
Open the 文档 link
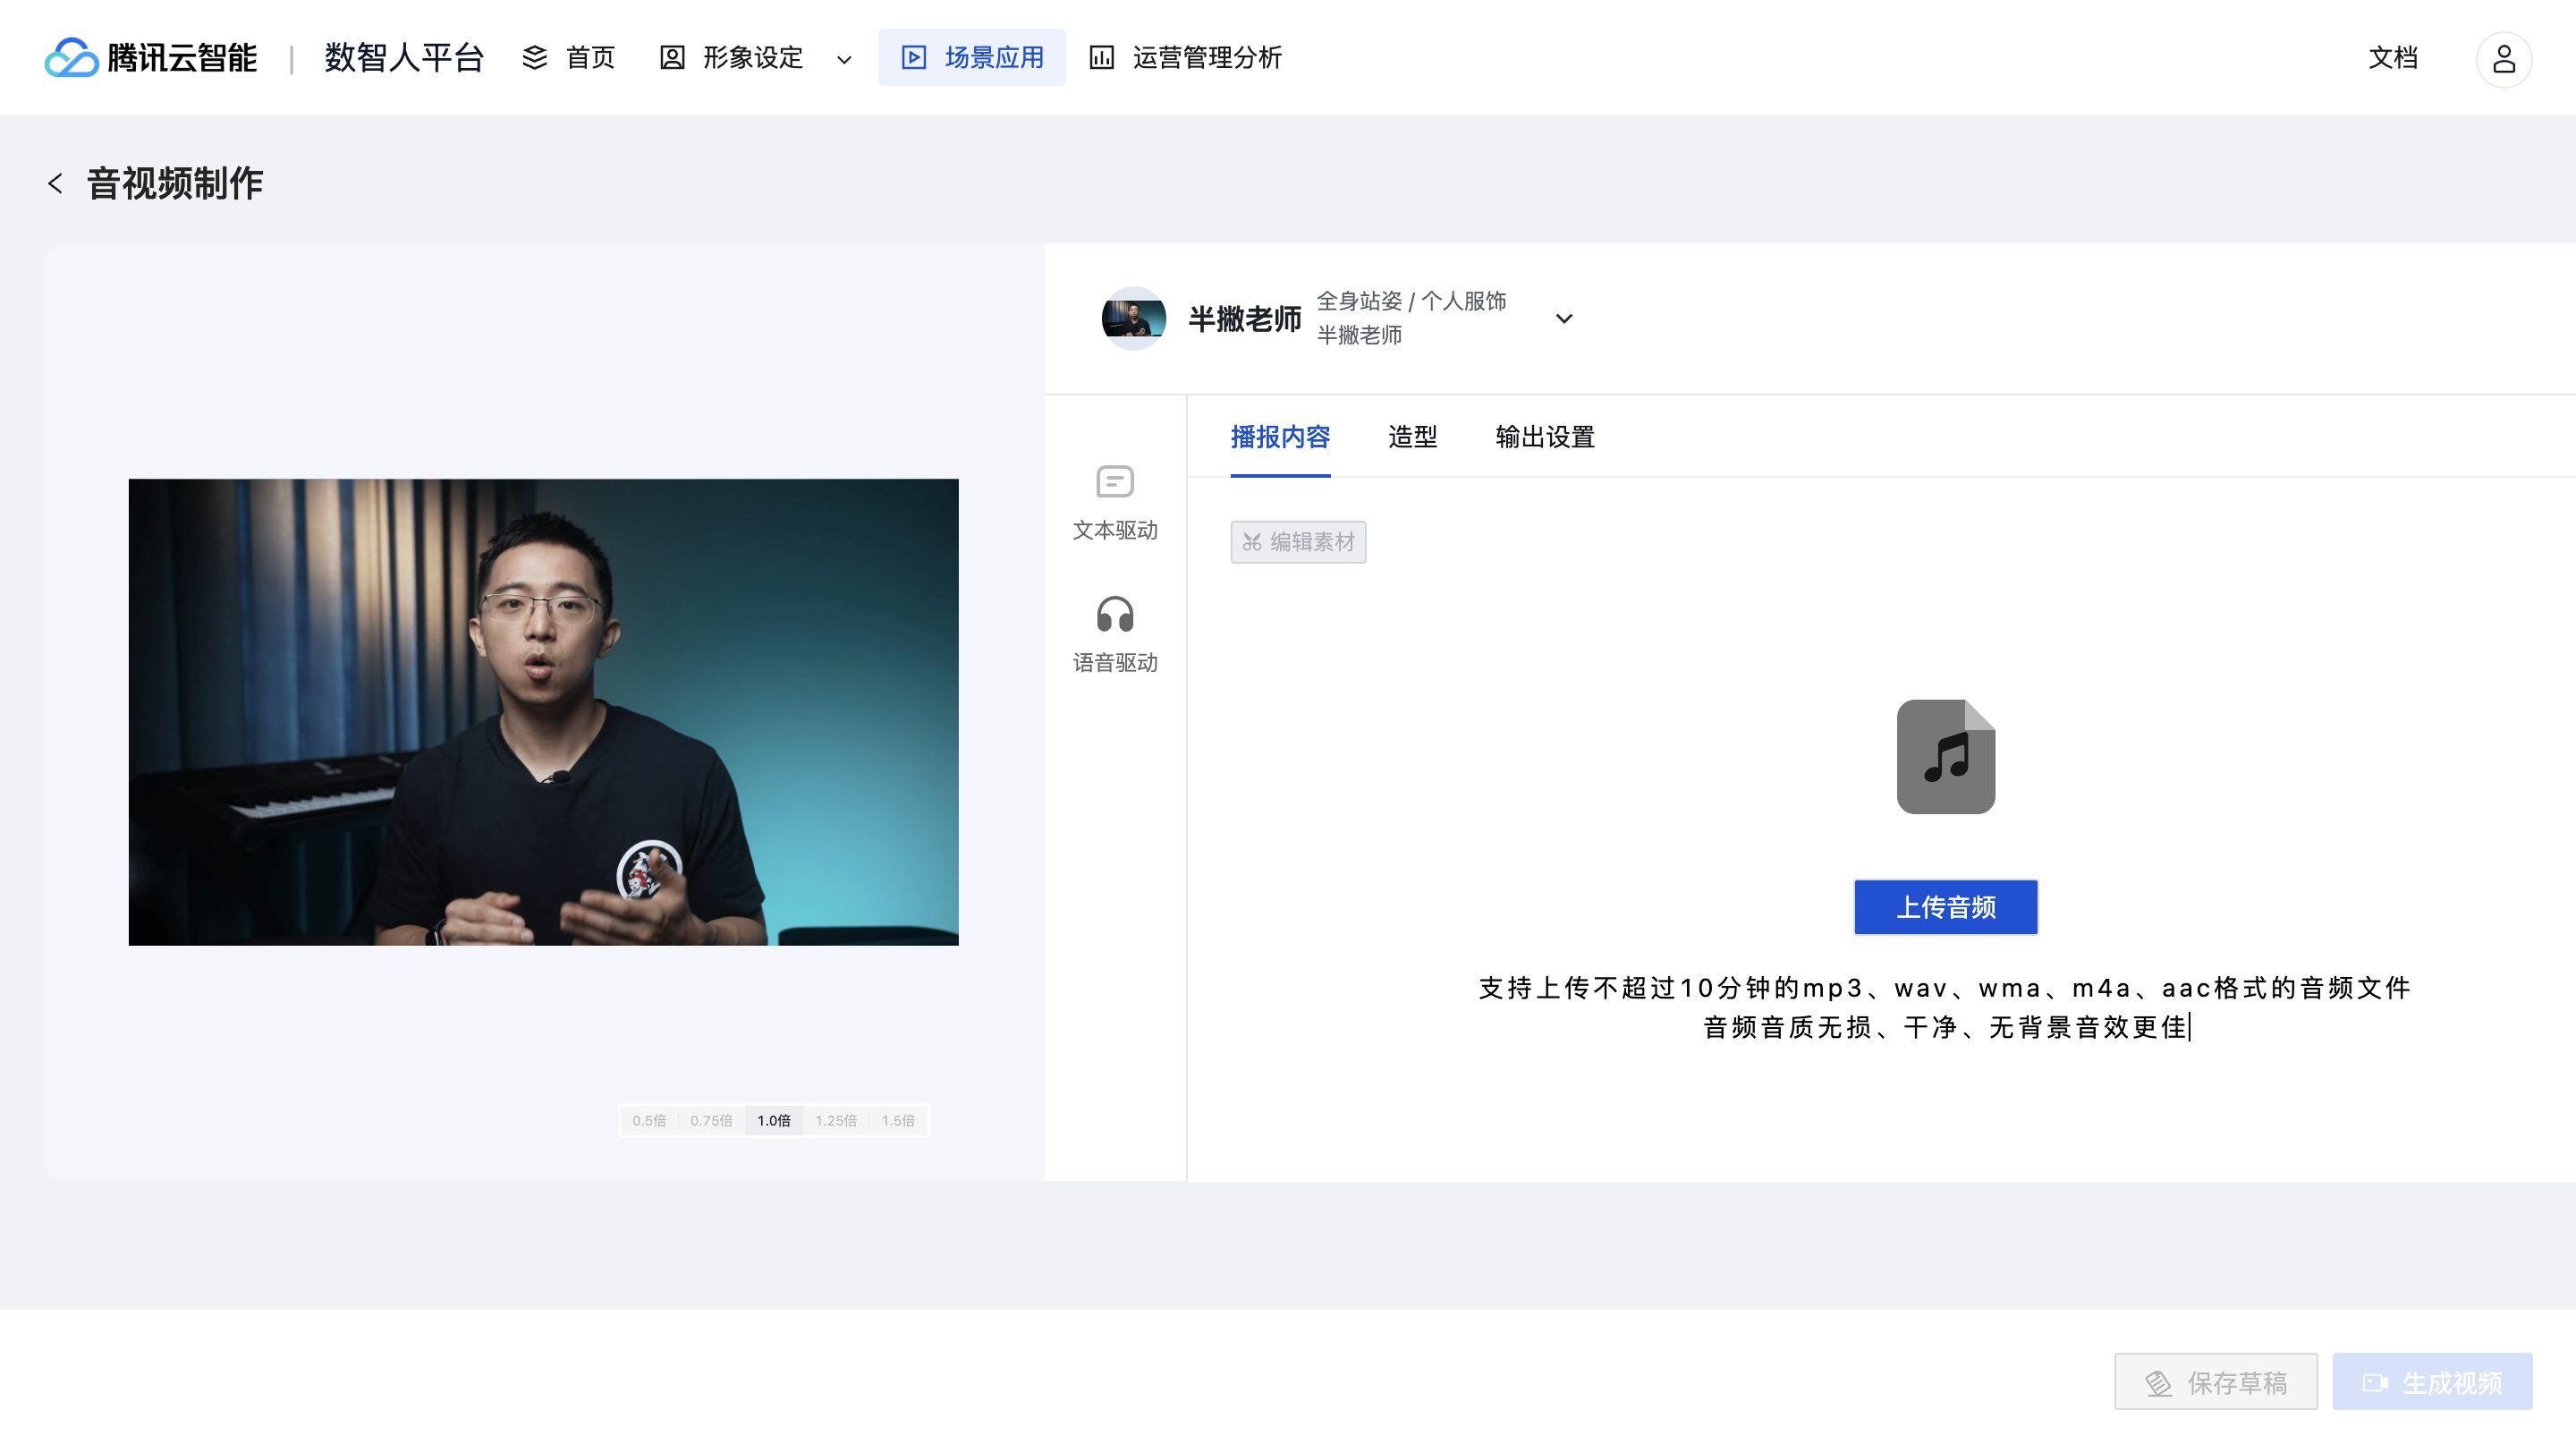click(x=2392, y=58)
